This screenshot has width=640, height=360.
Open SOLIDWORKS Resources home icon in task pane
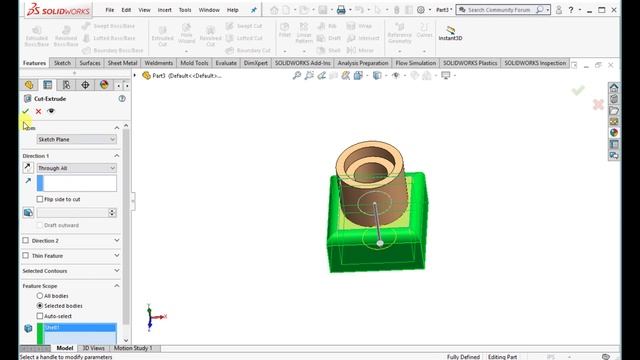[614, 87]
